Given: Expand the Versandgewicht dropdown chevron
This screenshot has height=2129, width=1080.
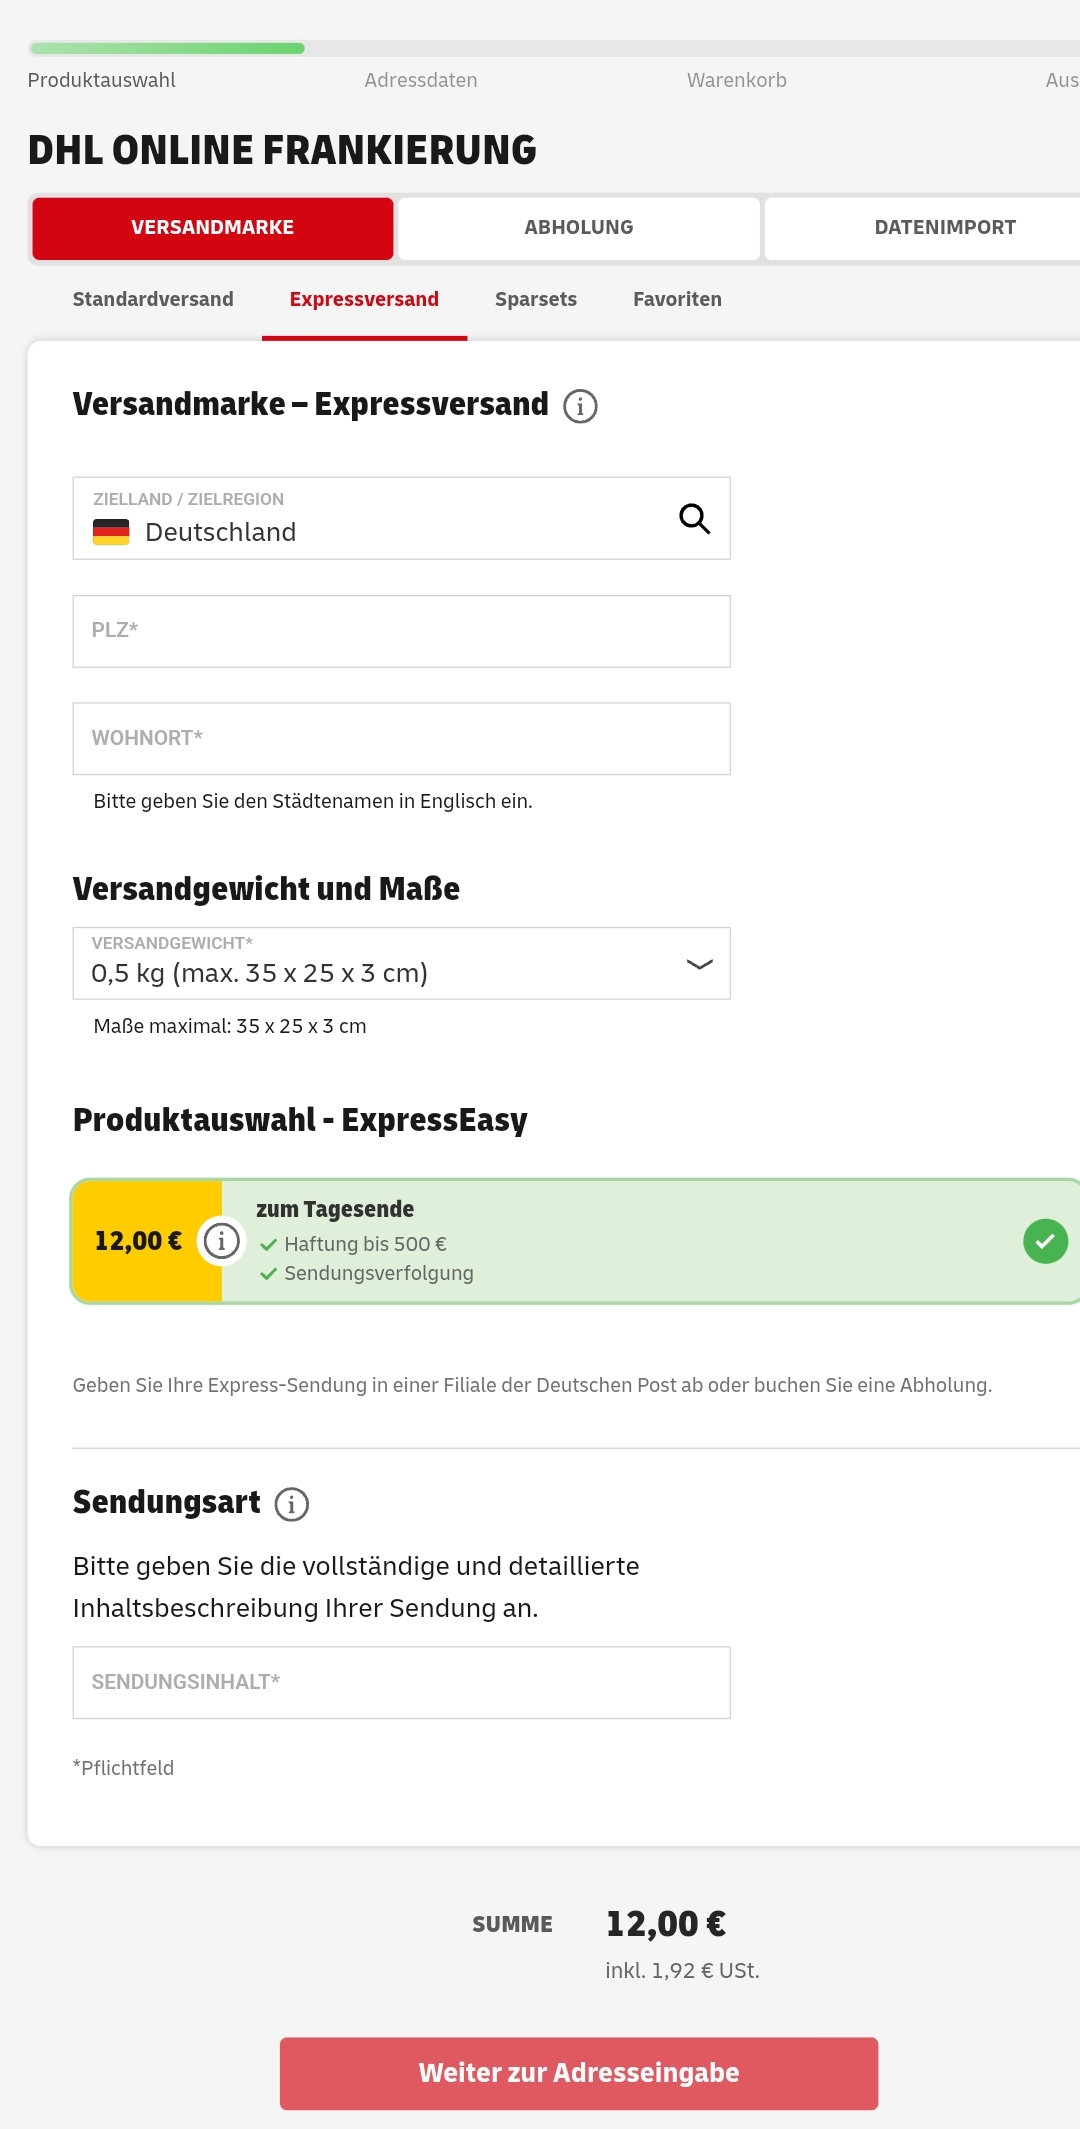Looking at the screenshot, I should [x=699, y=964].
